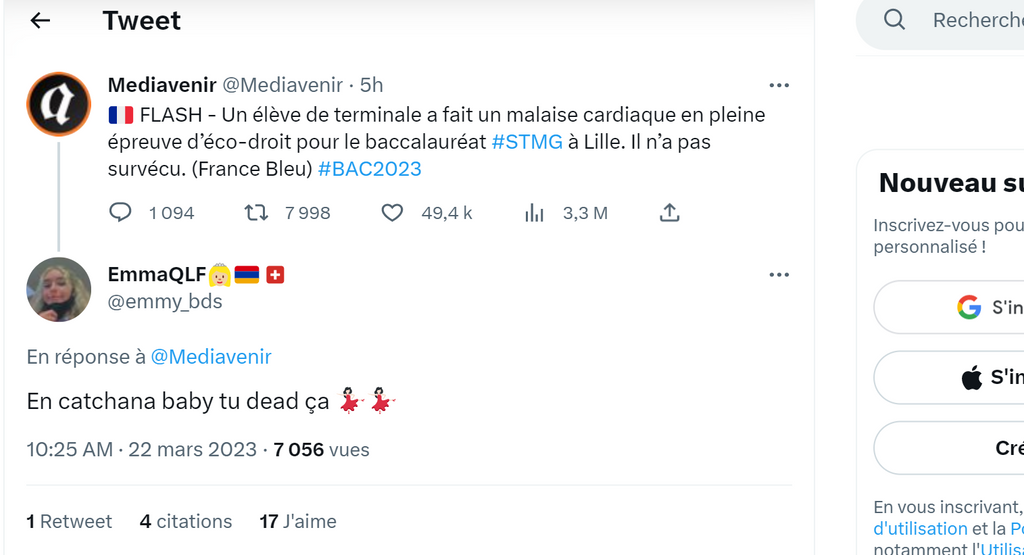
Task: Open Mediavenir profile avatar
Action: [x=59, y=104]
